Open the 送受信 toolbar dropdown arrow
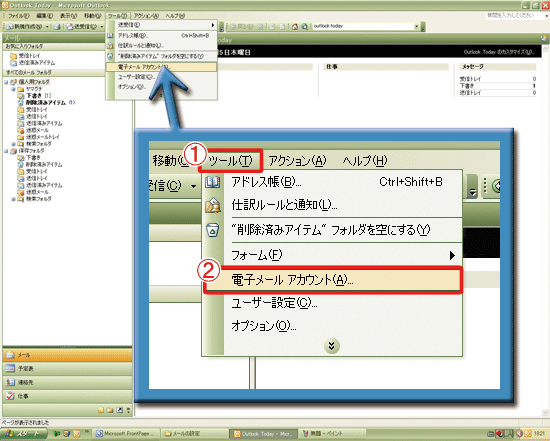This screenshot has height=441, width=550. (102, 27)
